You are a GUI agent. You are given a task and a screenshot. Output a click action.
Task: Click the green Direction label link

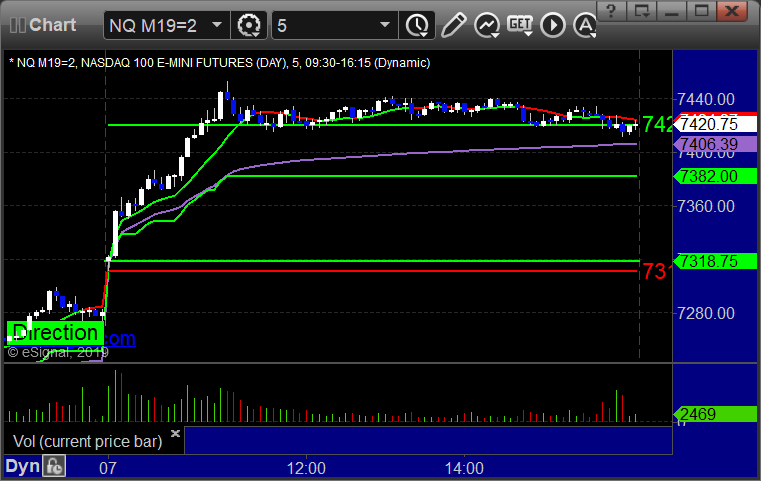(x=55, y=333)
